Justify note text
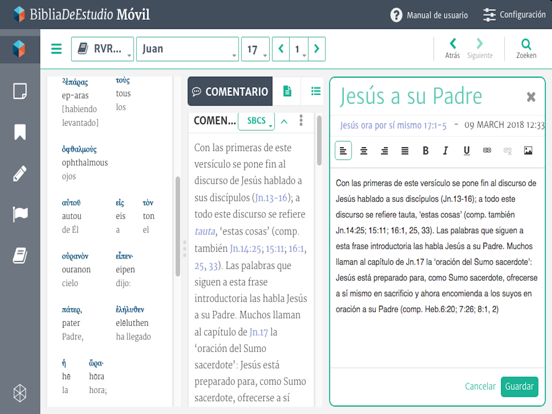Screen dimensions: 552x414 pos(405,151)
